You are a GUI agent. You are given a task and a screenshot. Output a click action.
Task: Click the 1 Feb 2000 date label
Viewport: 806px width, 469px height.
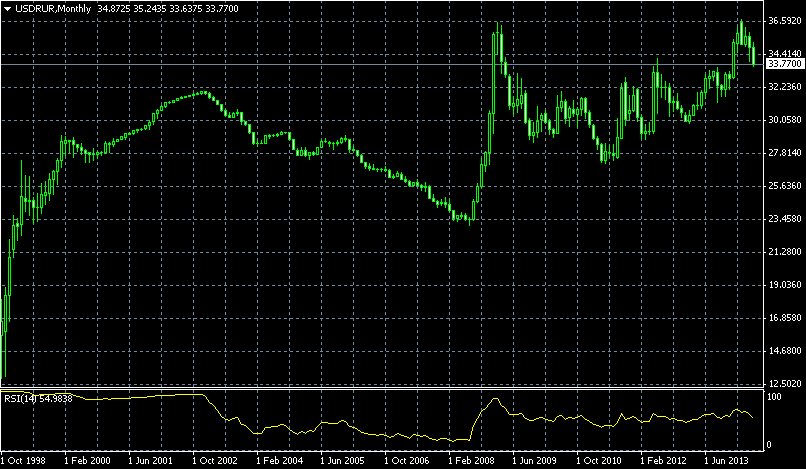(x=87, y=459)
